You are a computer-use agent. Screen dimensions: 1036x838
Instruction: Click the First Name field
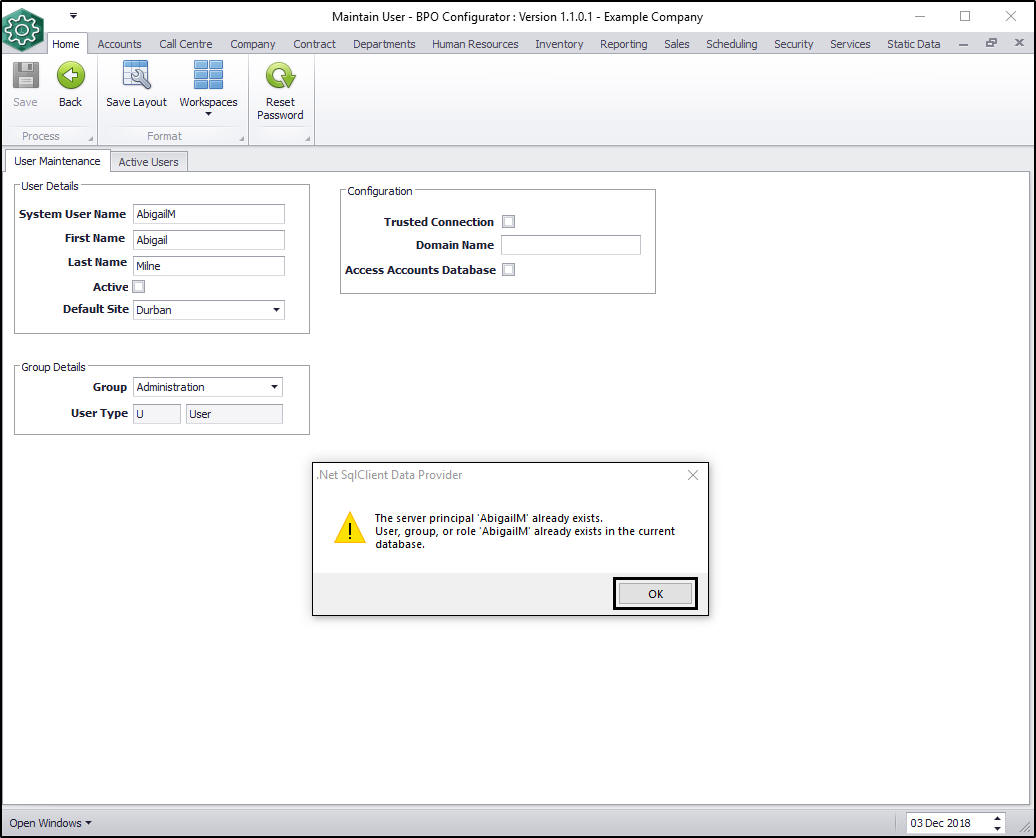coord(209,240)
